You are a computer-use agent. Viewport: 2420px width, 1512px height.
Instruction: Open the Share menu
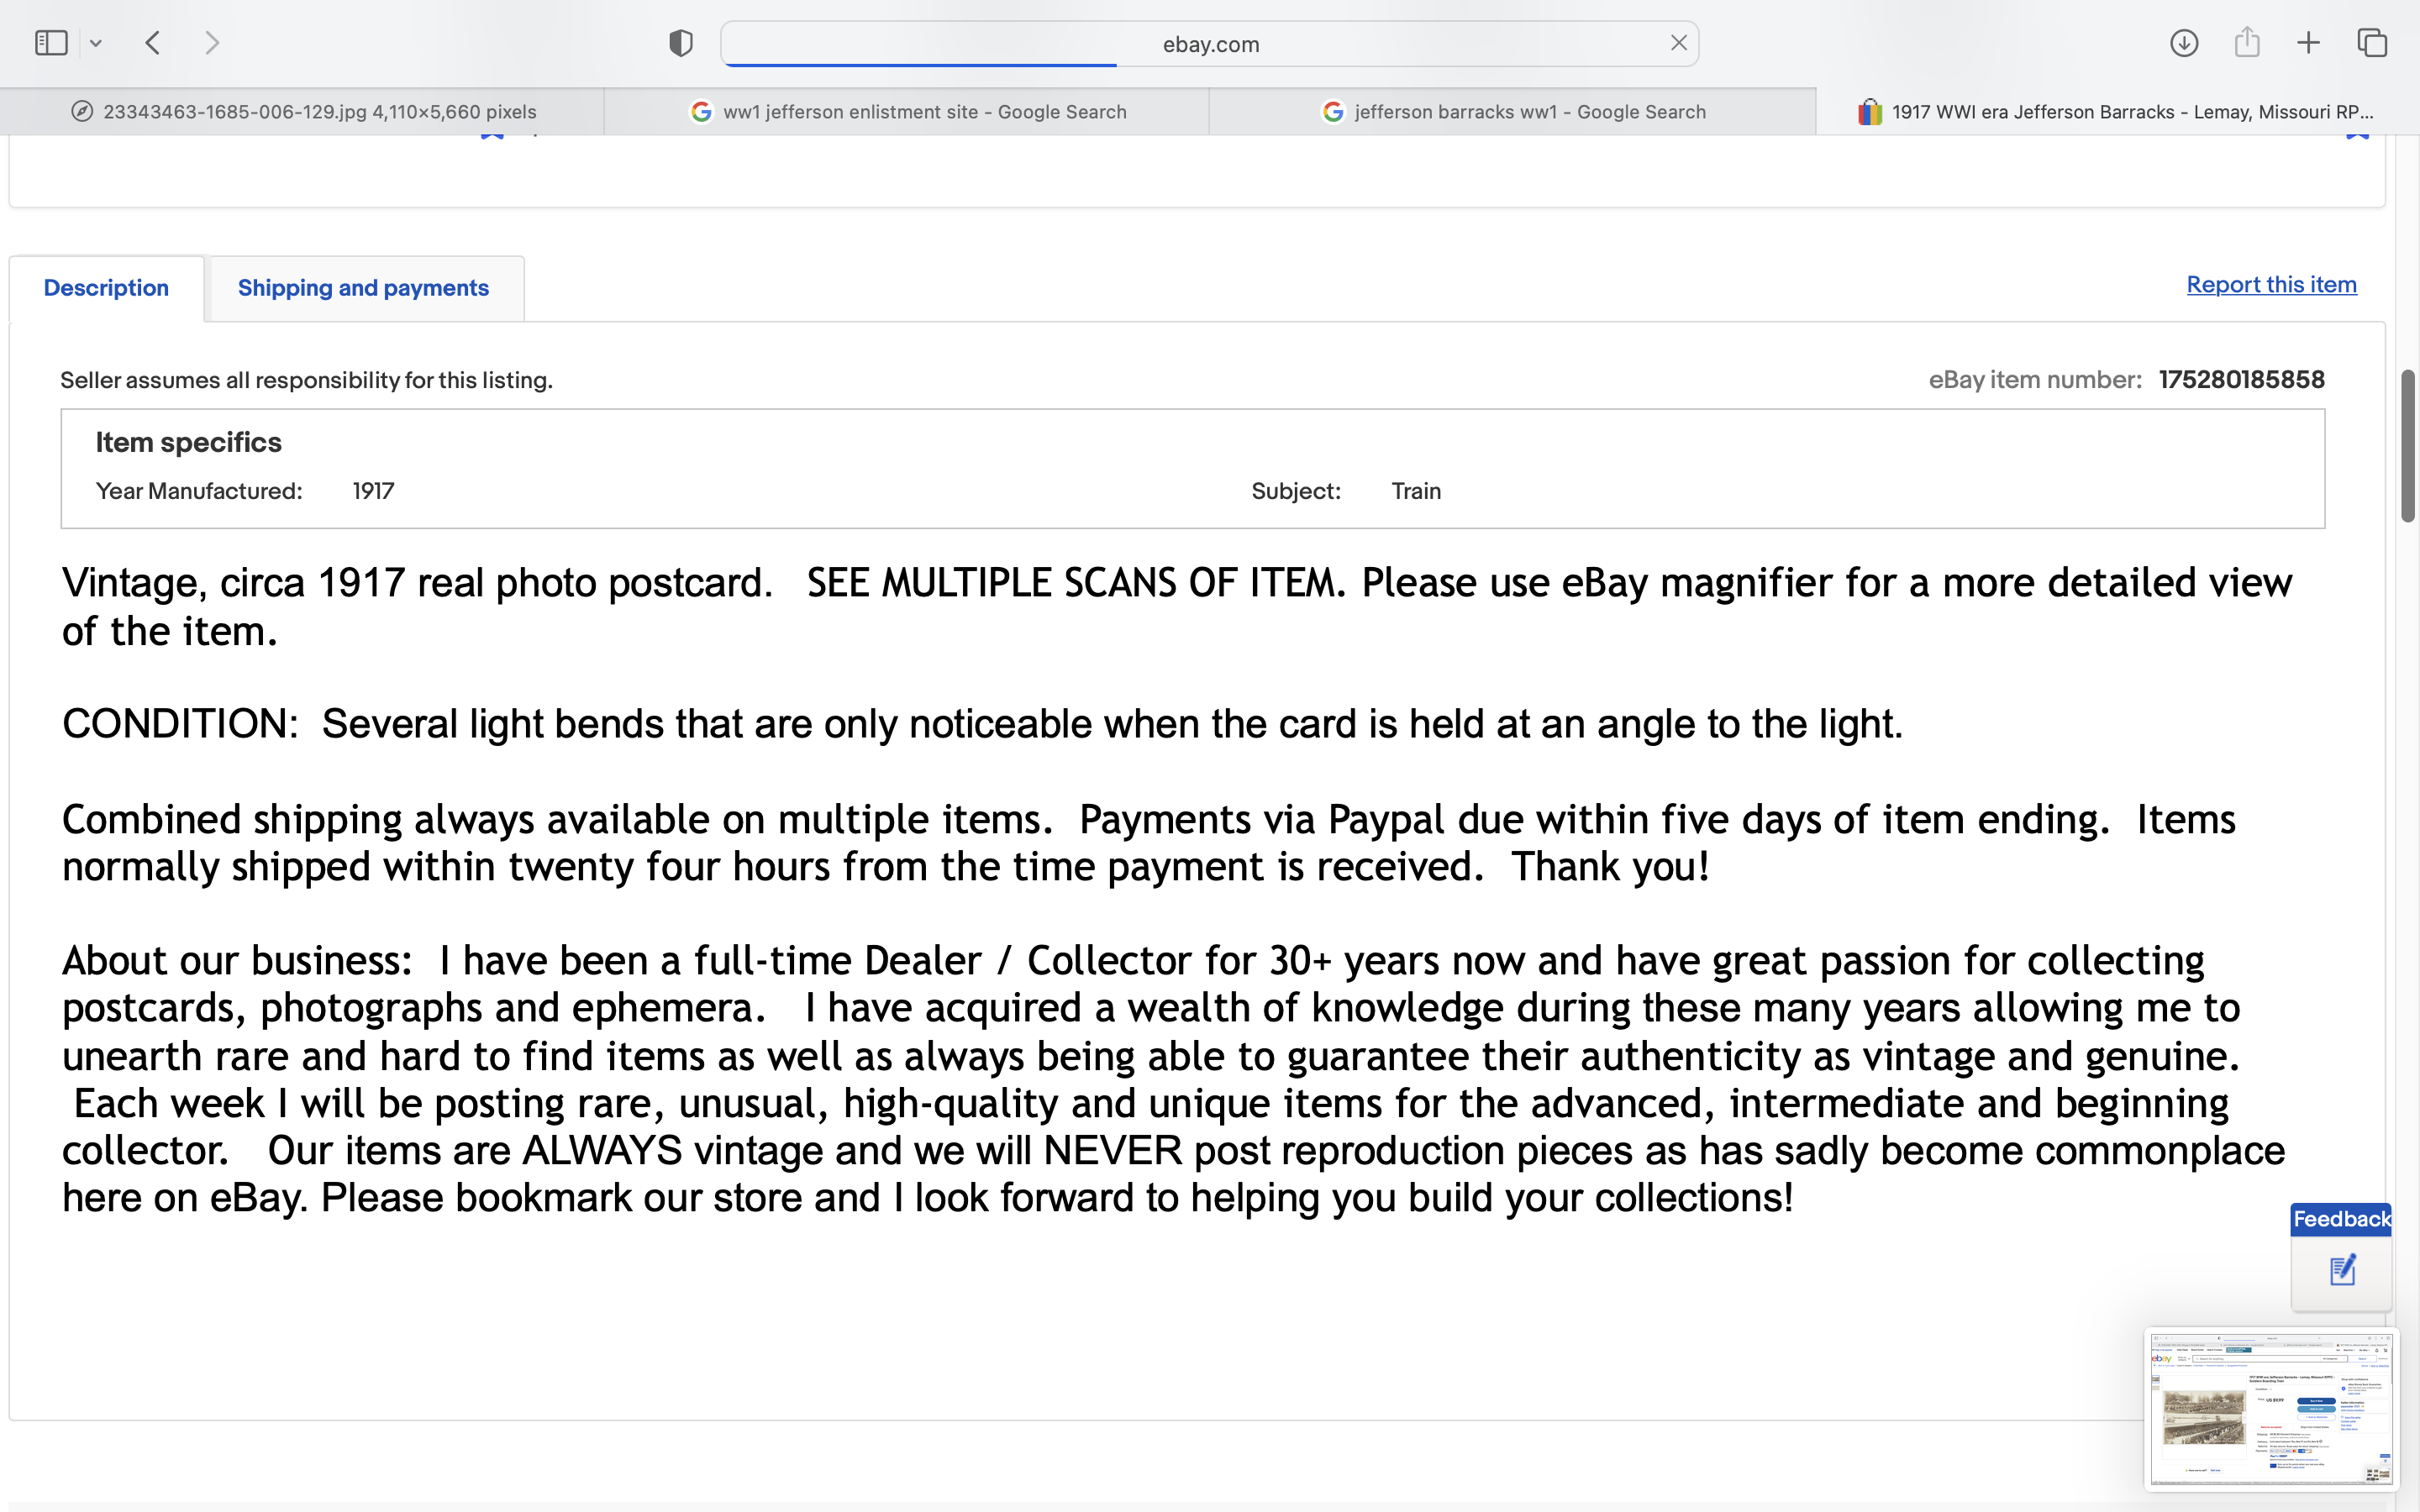(x=2247, y=43)
